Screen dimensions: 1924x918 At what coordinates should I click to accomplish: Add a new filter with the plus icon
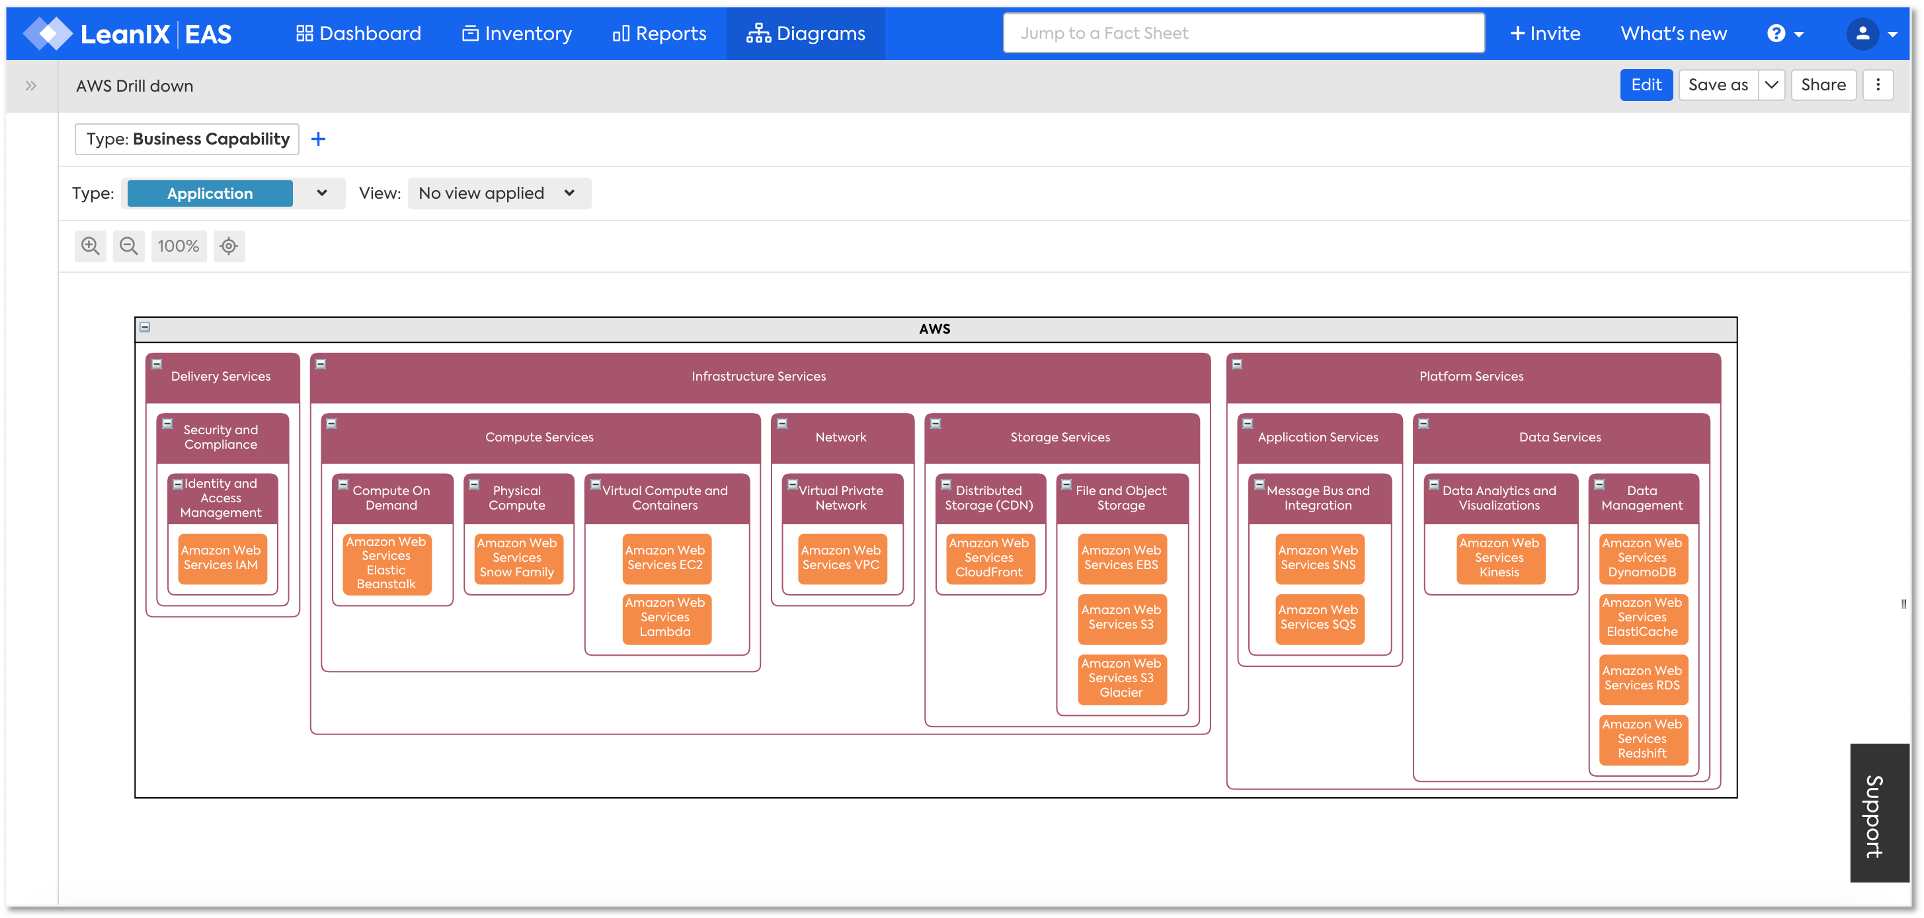[318, 139]
